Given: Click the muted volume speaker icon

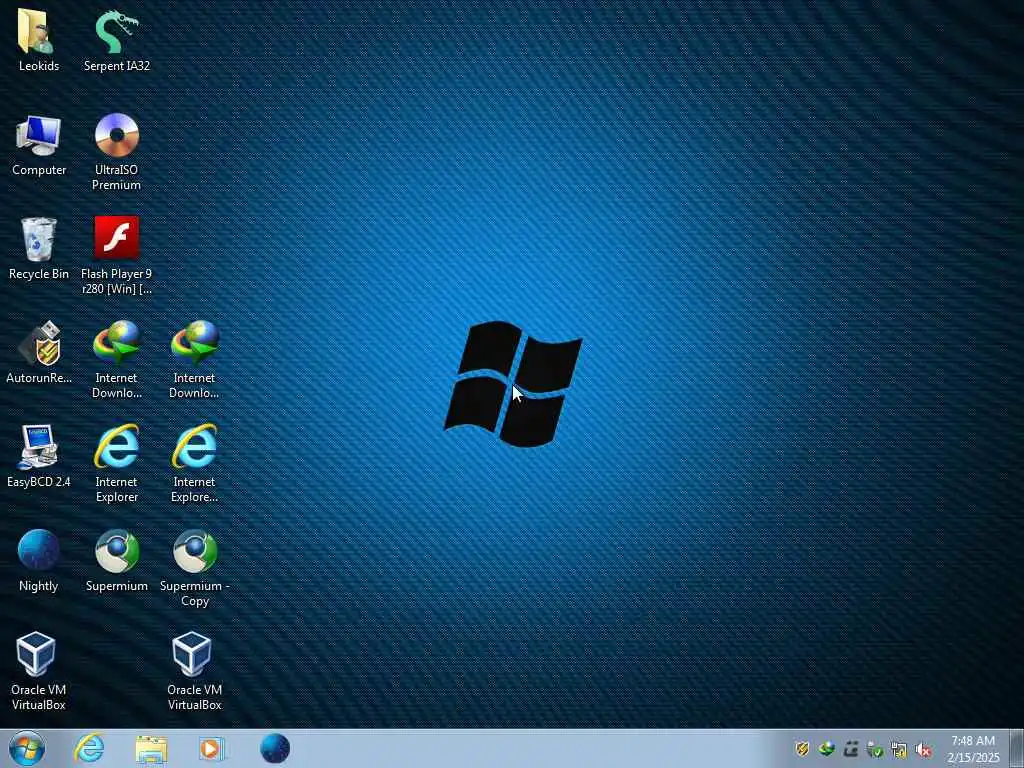Looking at the screenshot, I should click(923, 750).
